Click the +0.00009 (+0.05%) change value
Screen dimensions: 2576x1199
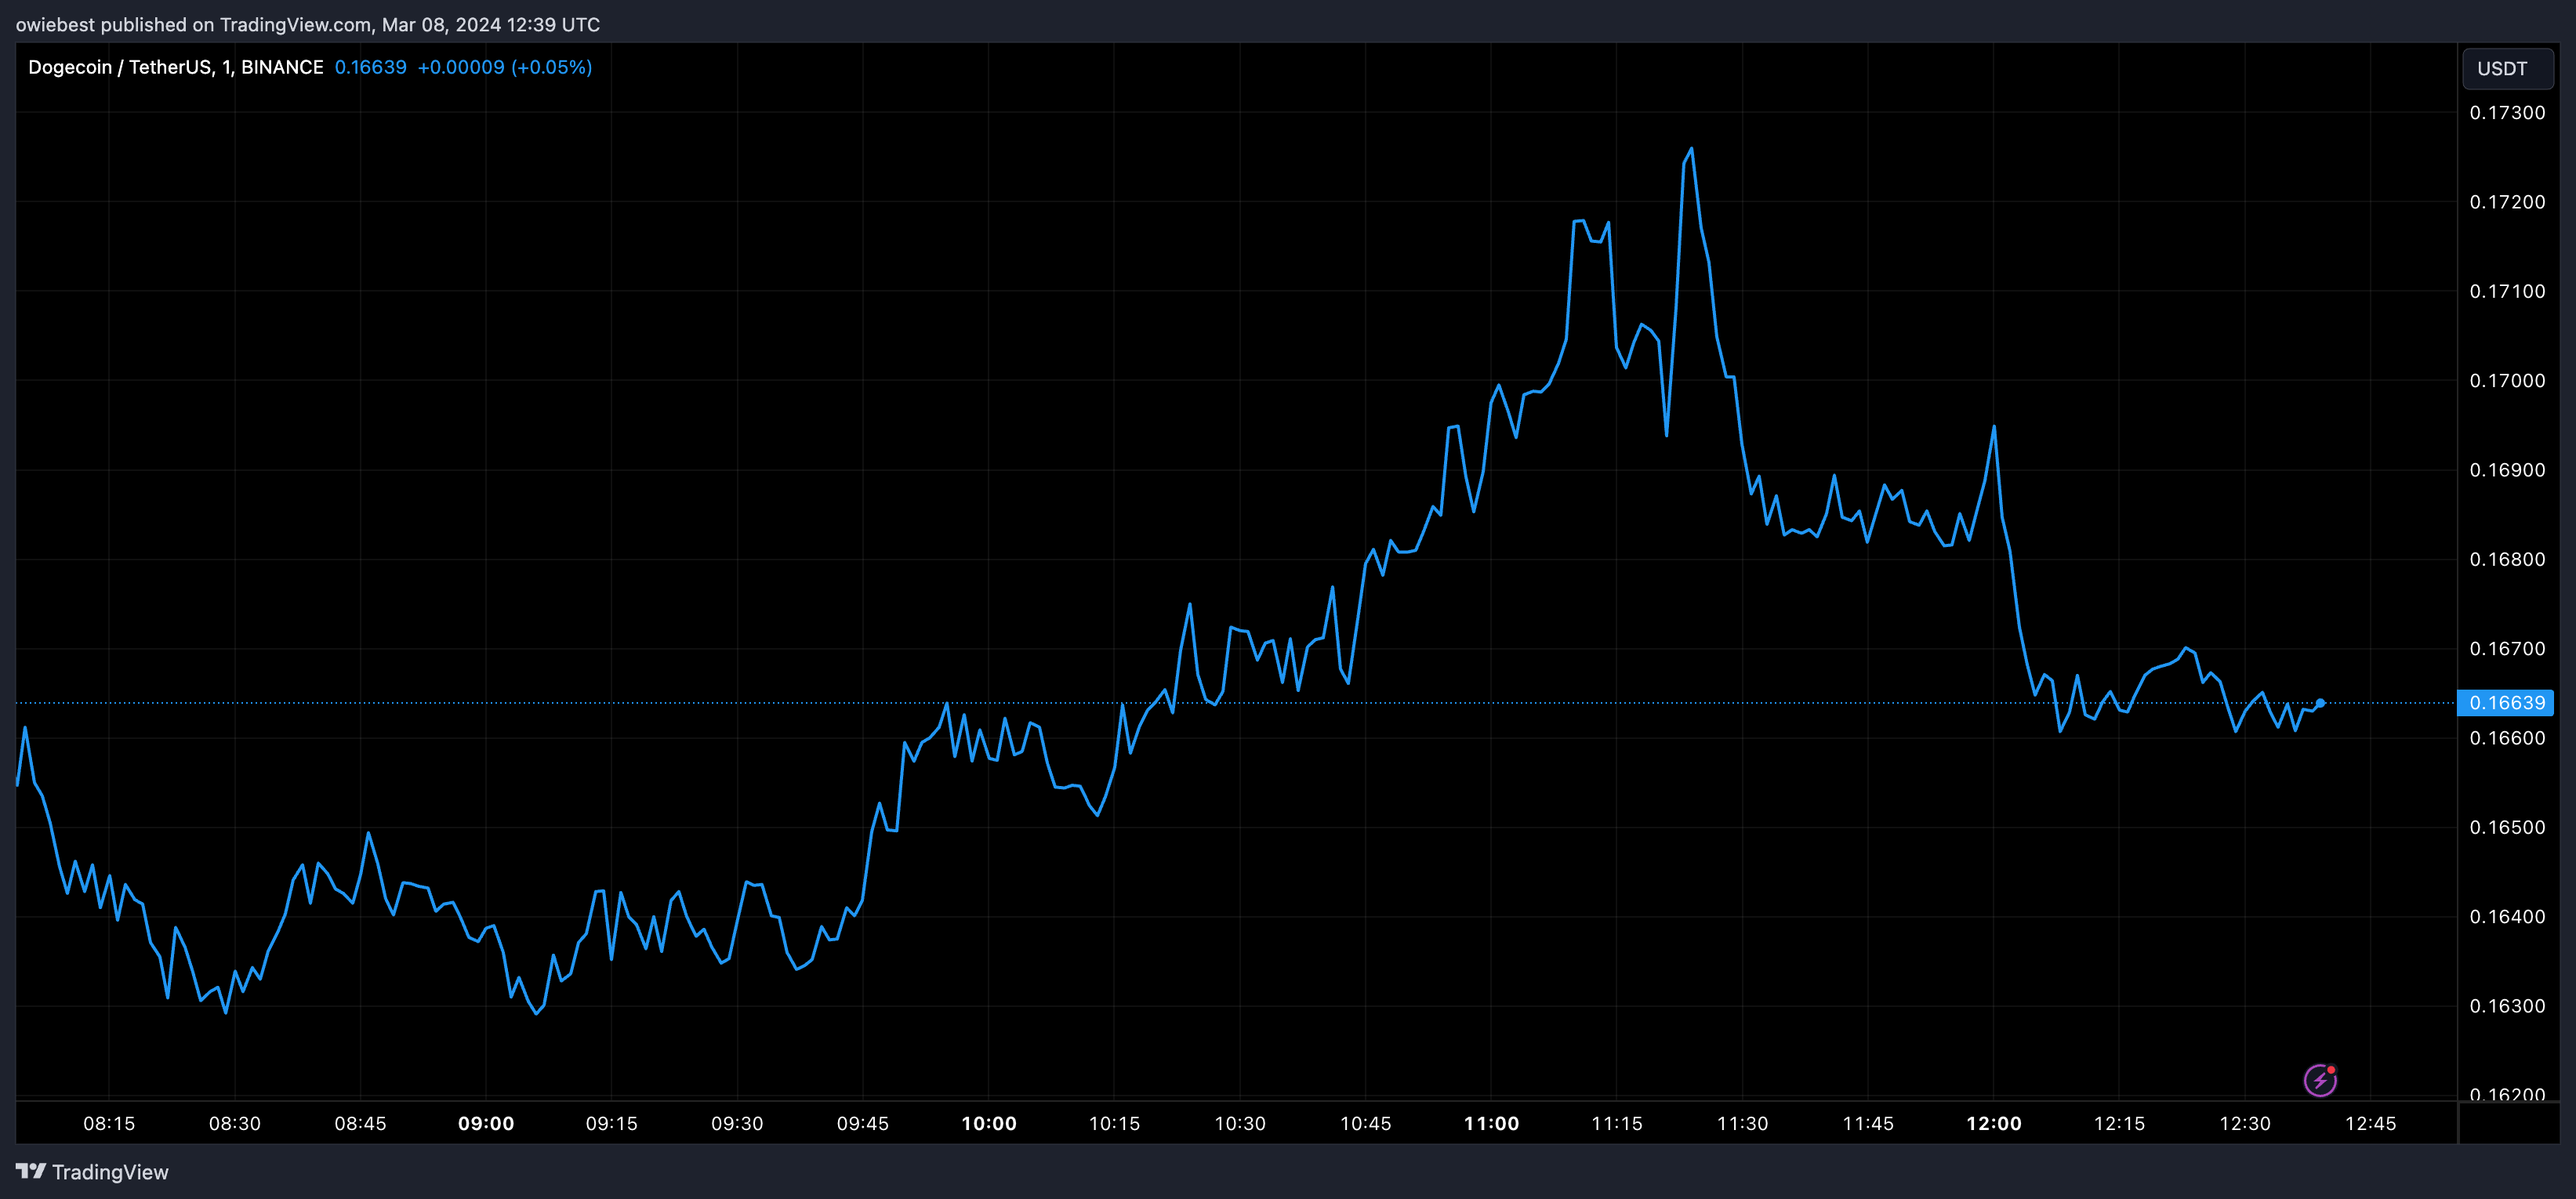[x=504, y=67]
